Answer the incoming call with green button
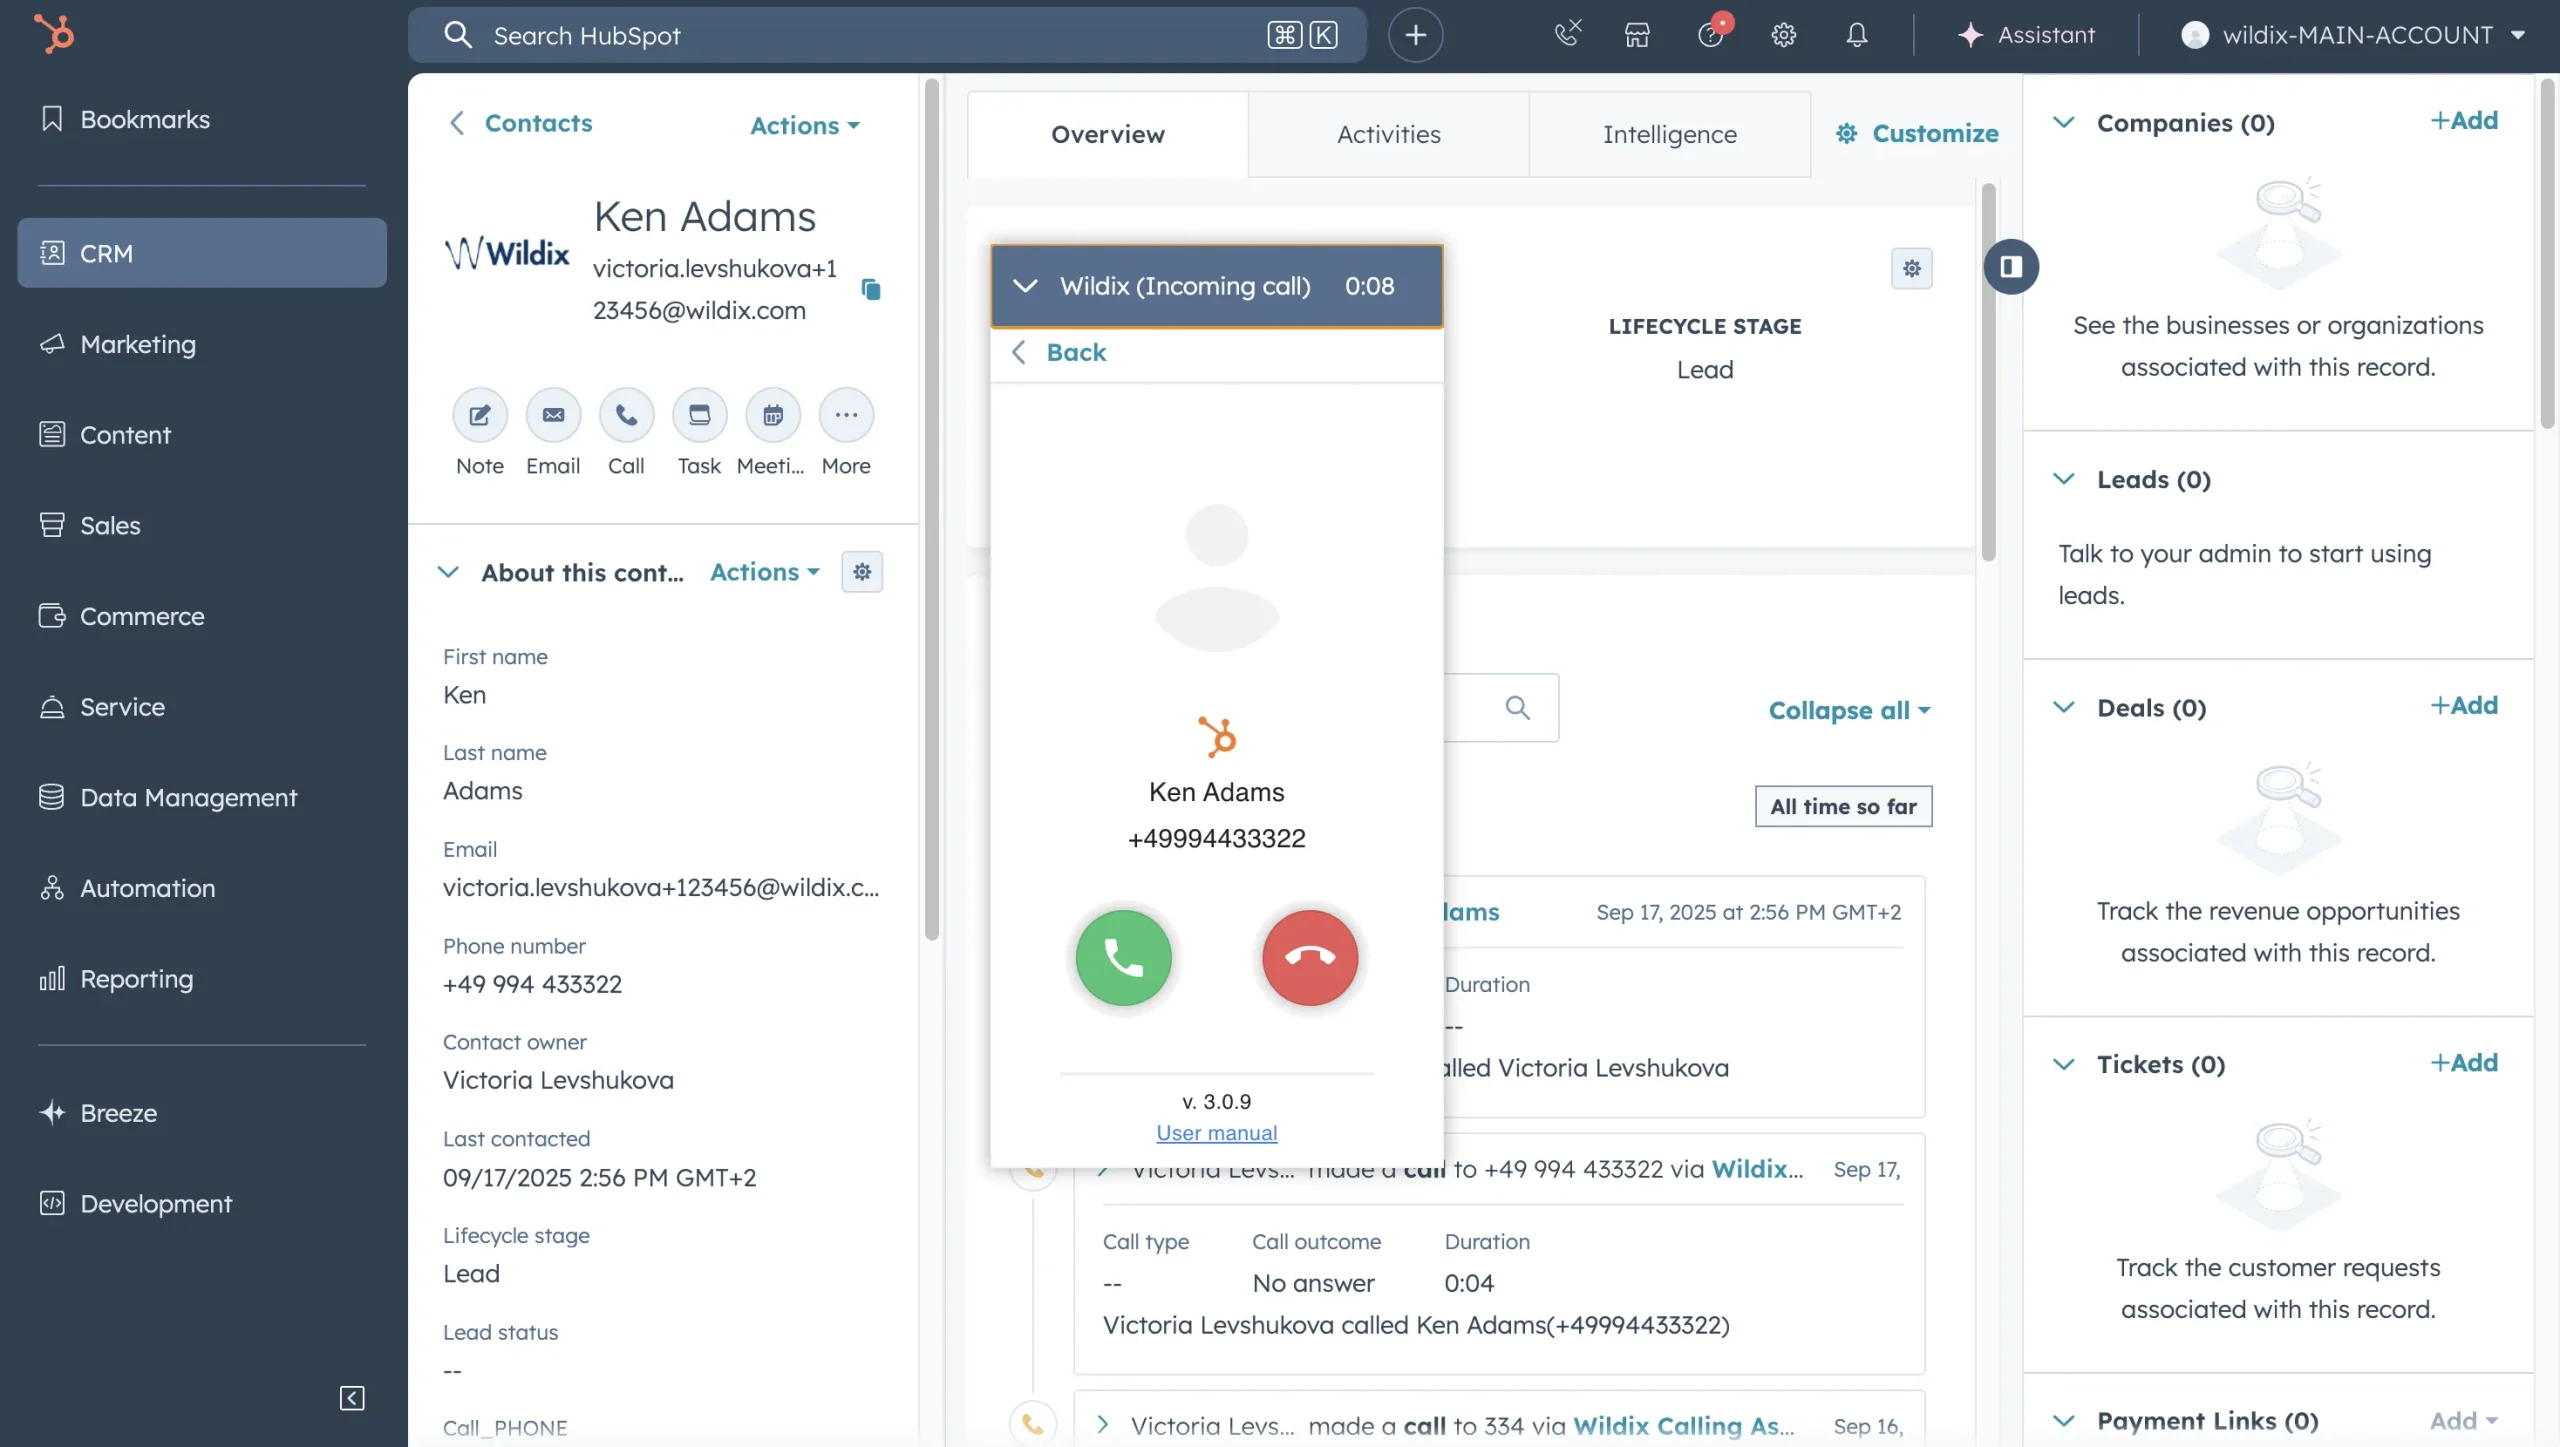This screenshot has height=1447, width=2560. tap(1123, 957)
